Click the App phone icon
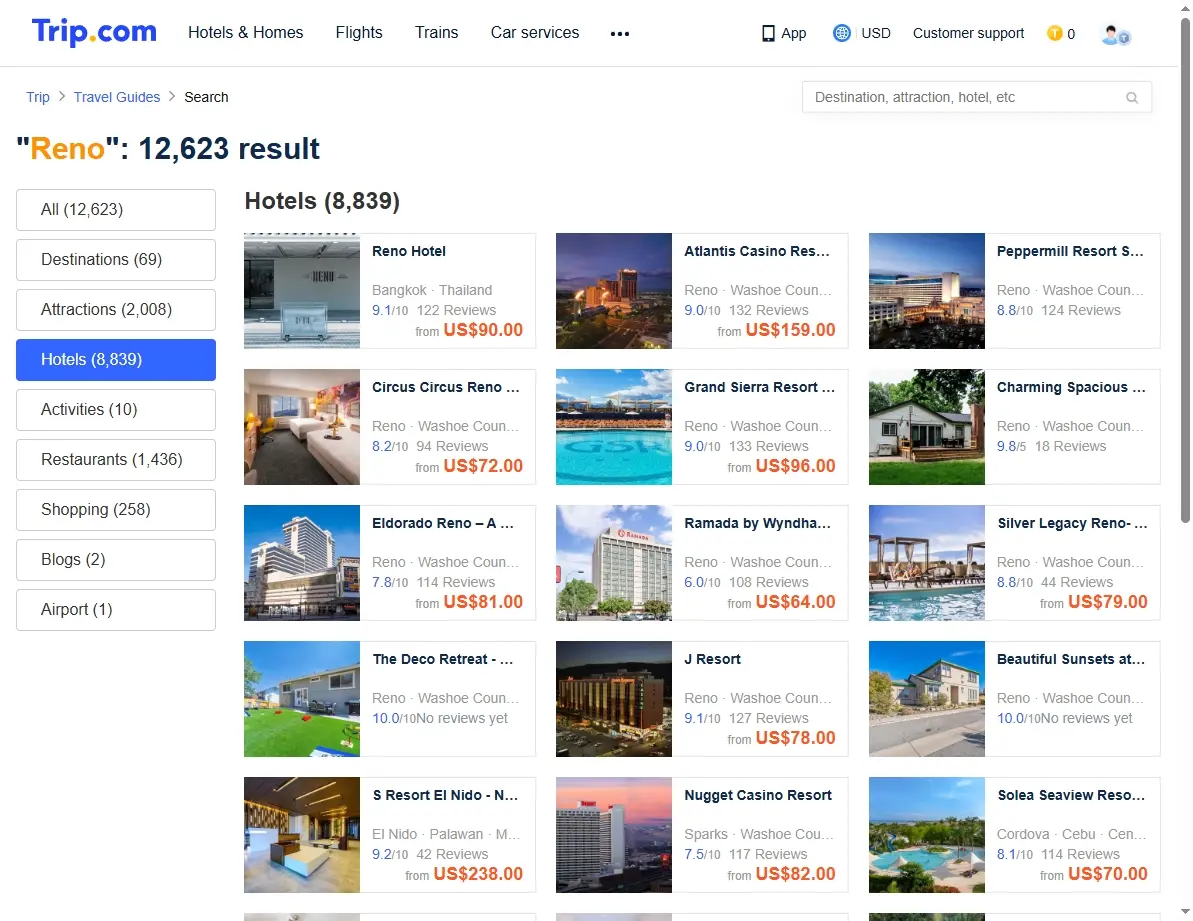This screenshot has width=1193, height=921. [768, 33]
